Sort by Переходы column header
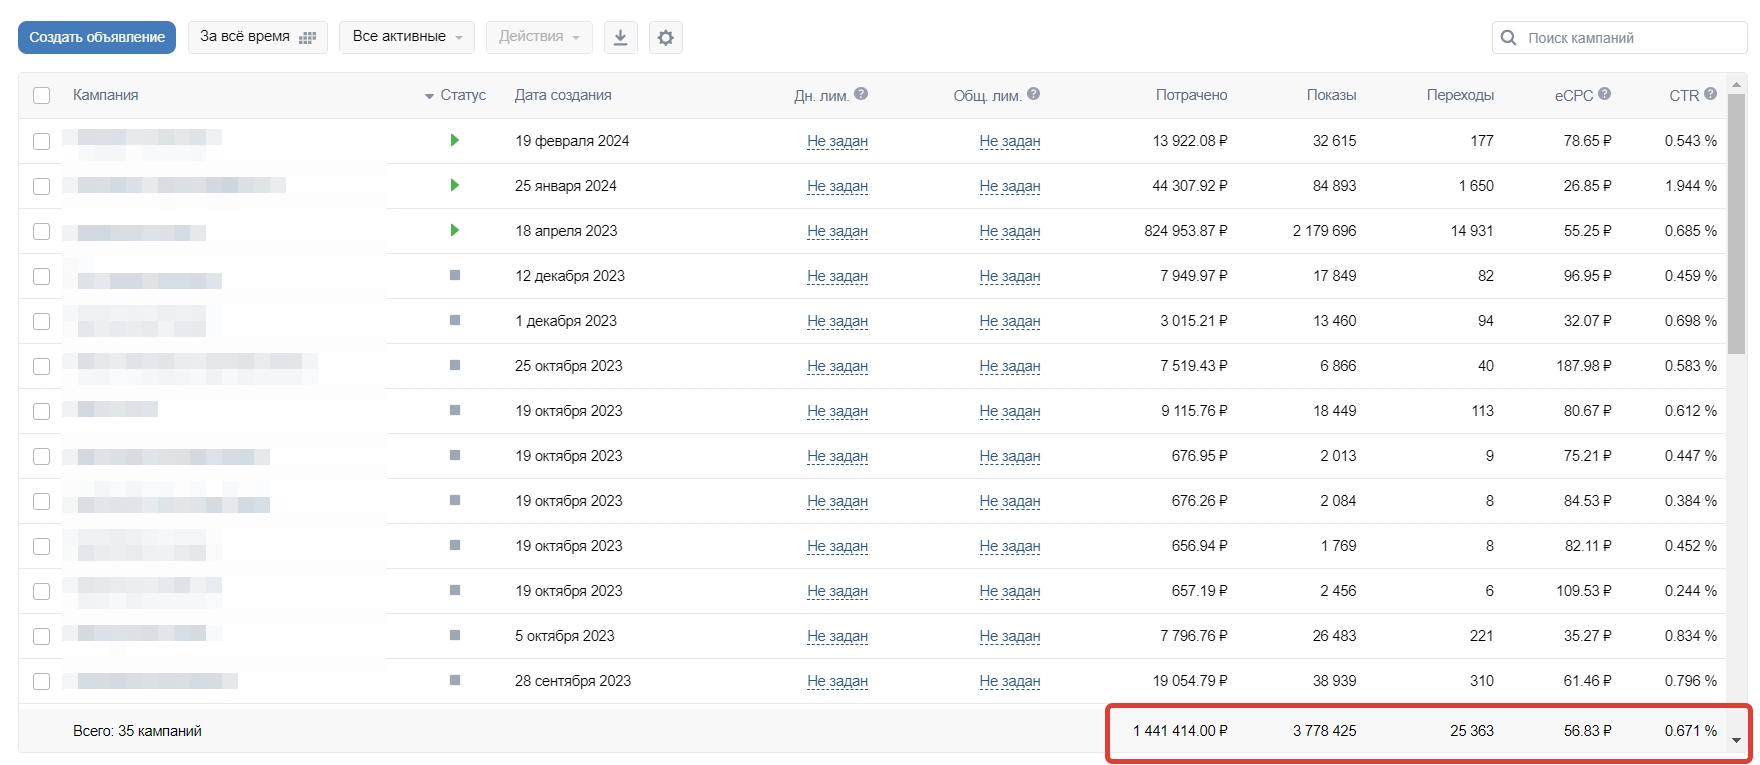 coord(1460,95)
